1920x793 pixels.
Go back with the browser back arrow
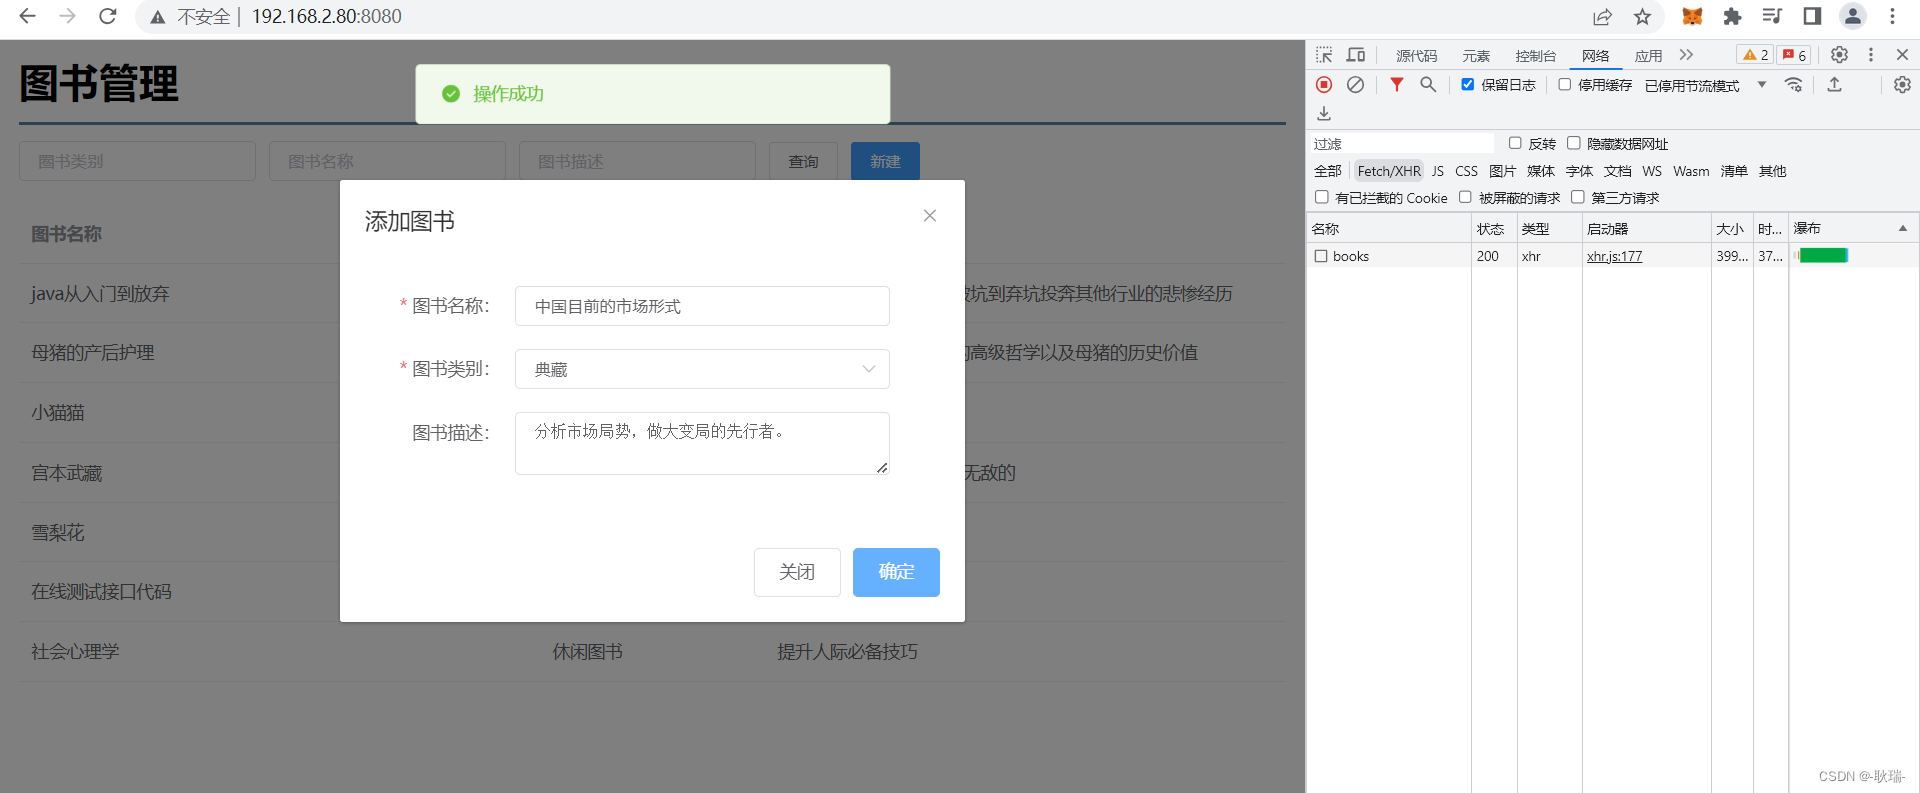pyautogui.click(x=27, y=16)
